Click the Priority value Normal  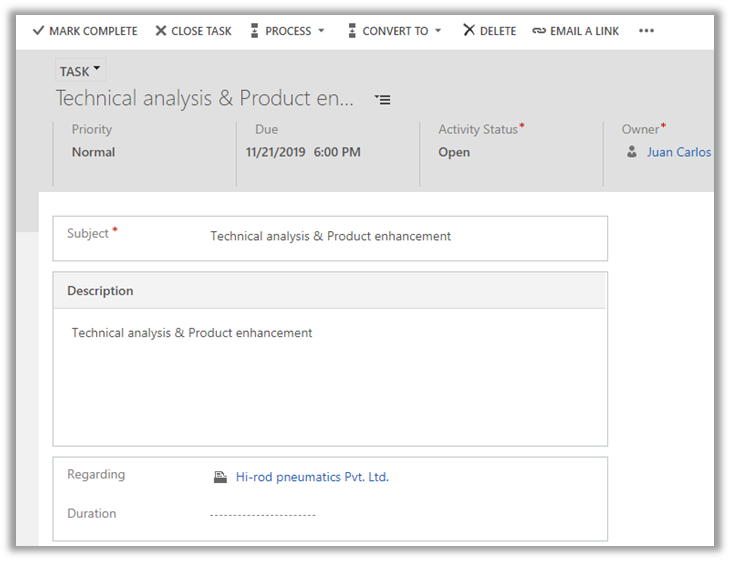(x=93, y=152)
